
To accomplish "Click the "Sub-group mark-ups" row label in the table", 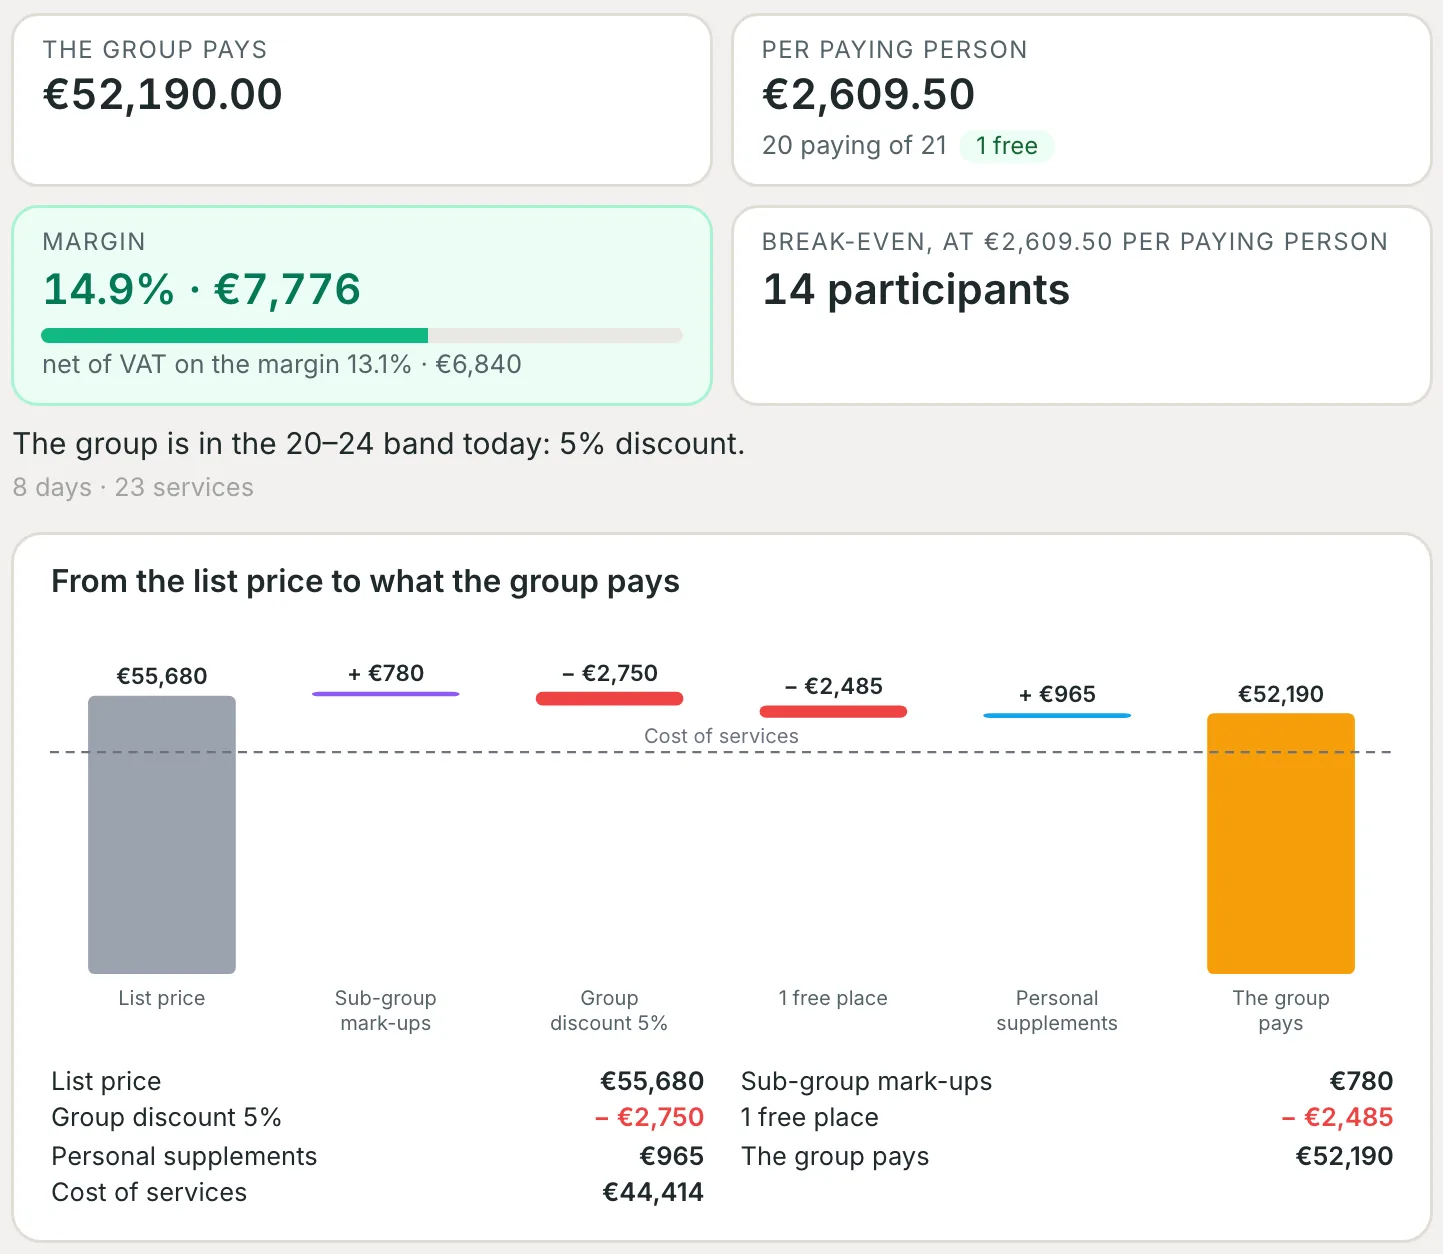I will tap(866, 1081).
